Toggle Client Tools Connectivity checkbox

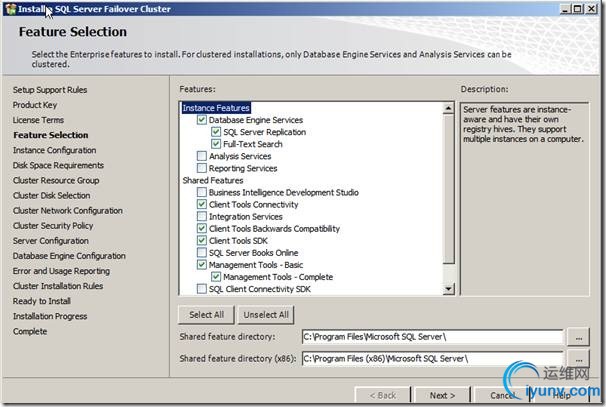click(201, 204)
